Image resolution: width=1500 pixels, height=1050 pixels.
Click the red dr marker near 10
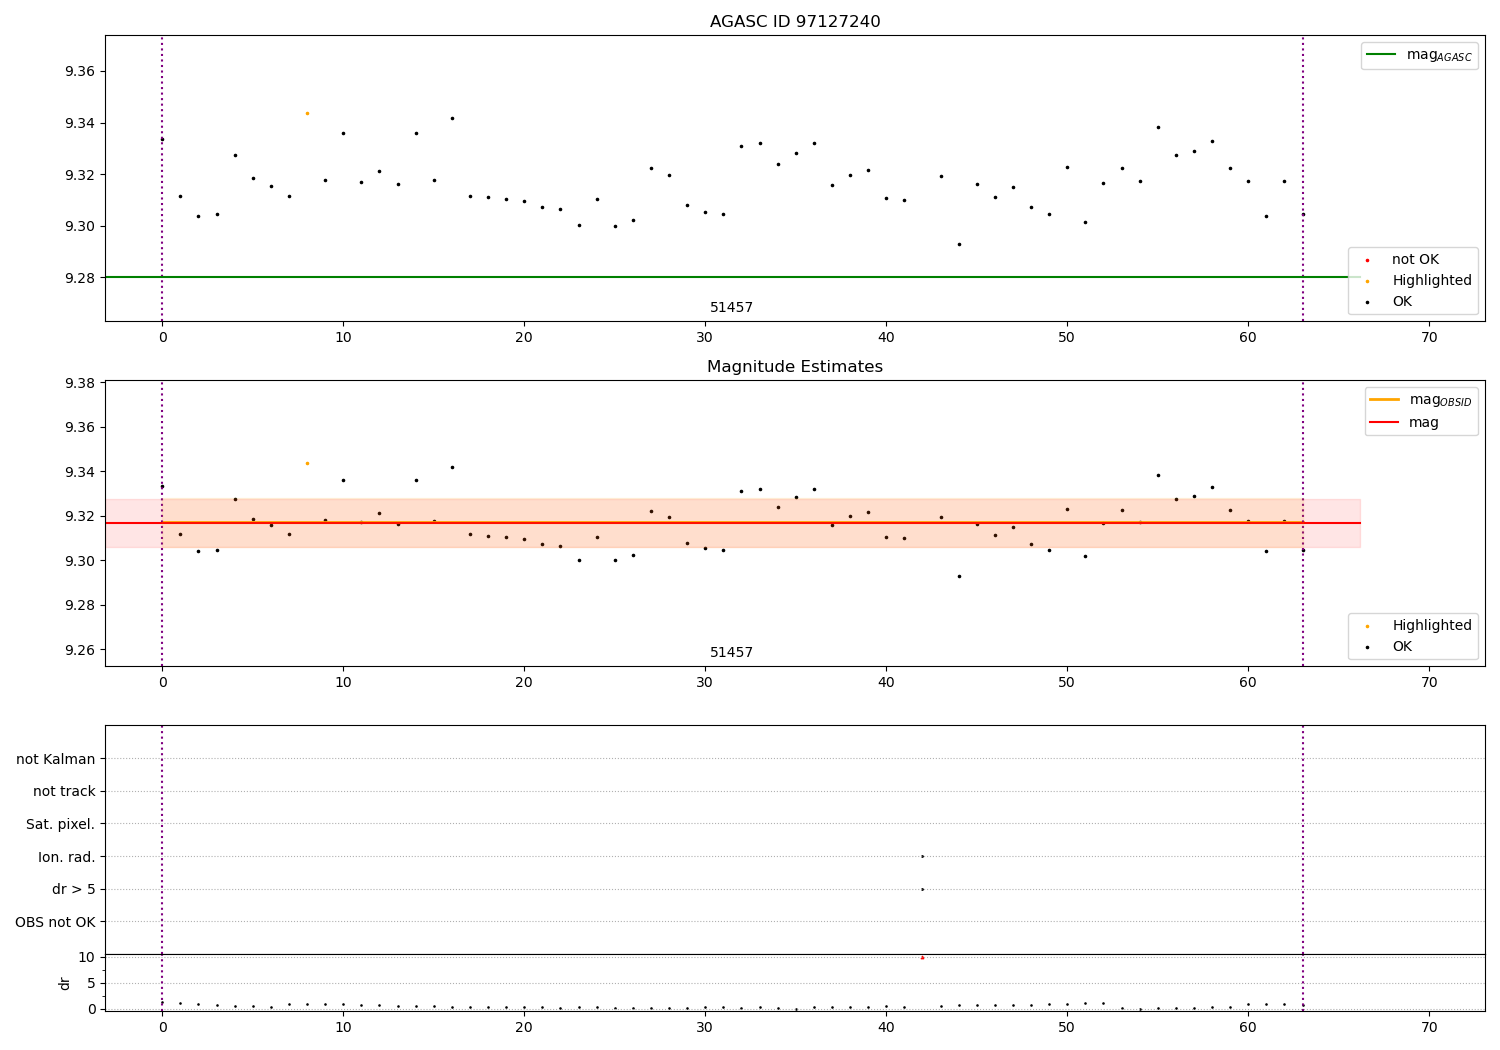point(922,957)
